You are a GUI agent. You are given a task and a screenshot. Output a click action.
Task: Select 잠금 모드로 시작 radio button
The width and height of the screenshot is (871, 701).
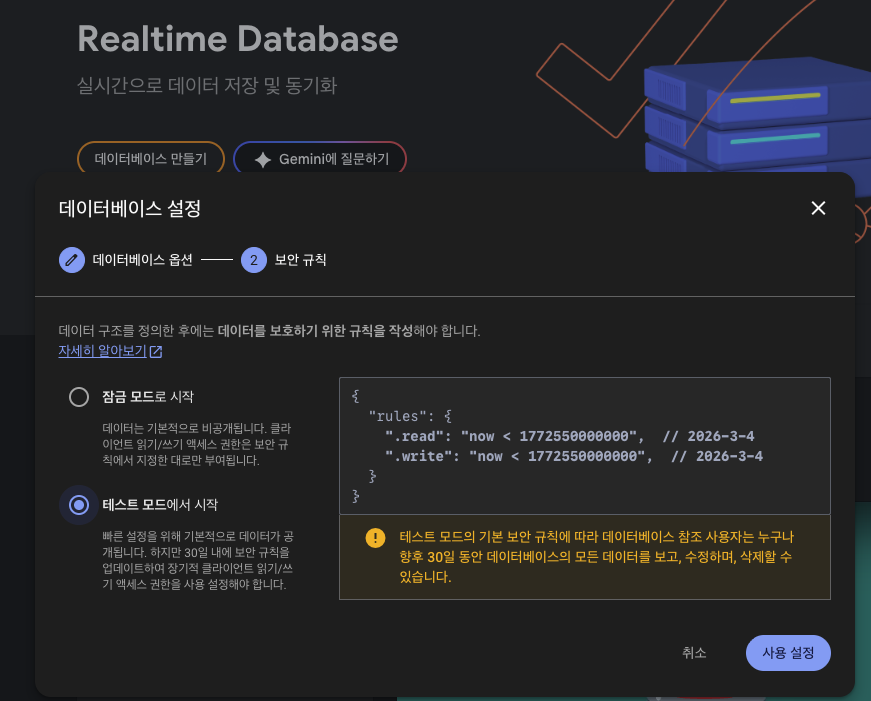[79, 397]
